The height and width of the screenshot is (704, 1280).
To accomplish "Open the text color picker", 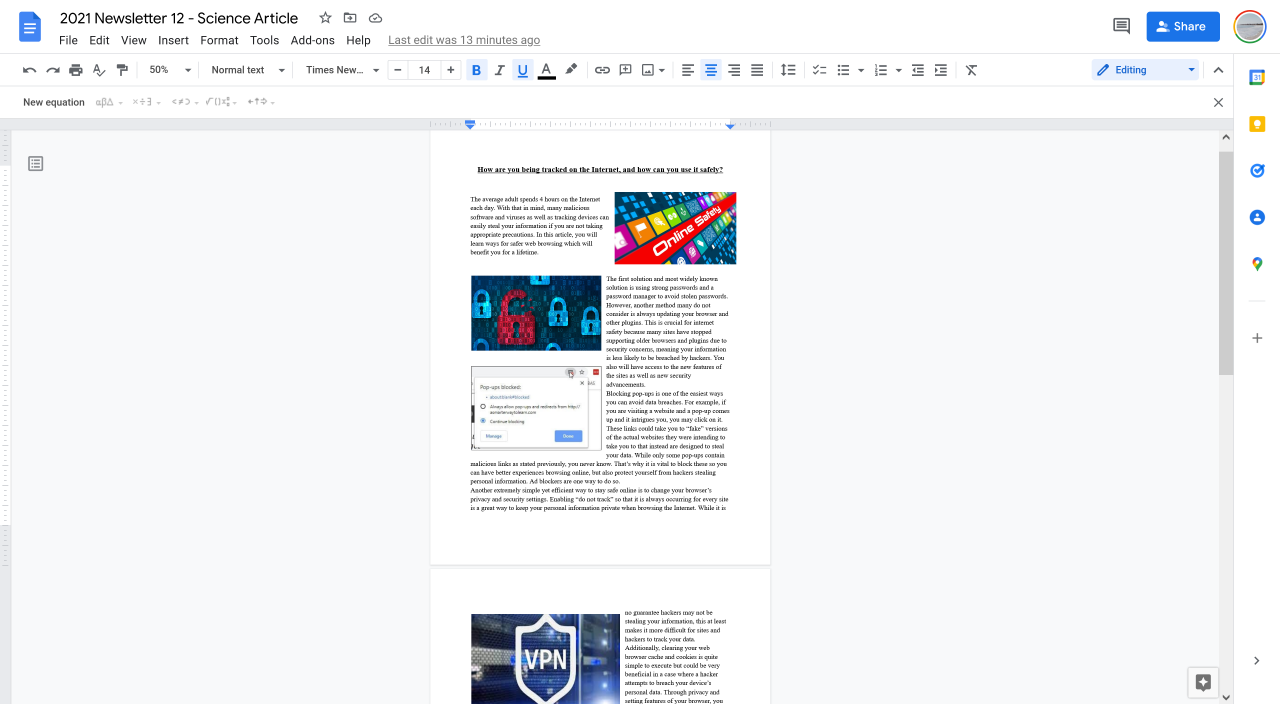I will 546,70.
